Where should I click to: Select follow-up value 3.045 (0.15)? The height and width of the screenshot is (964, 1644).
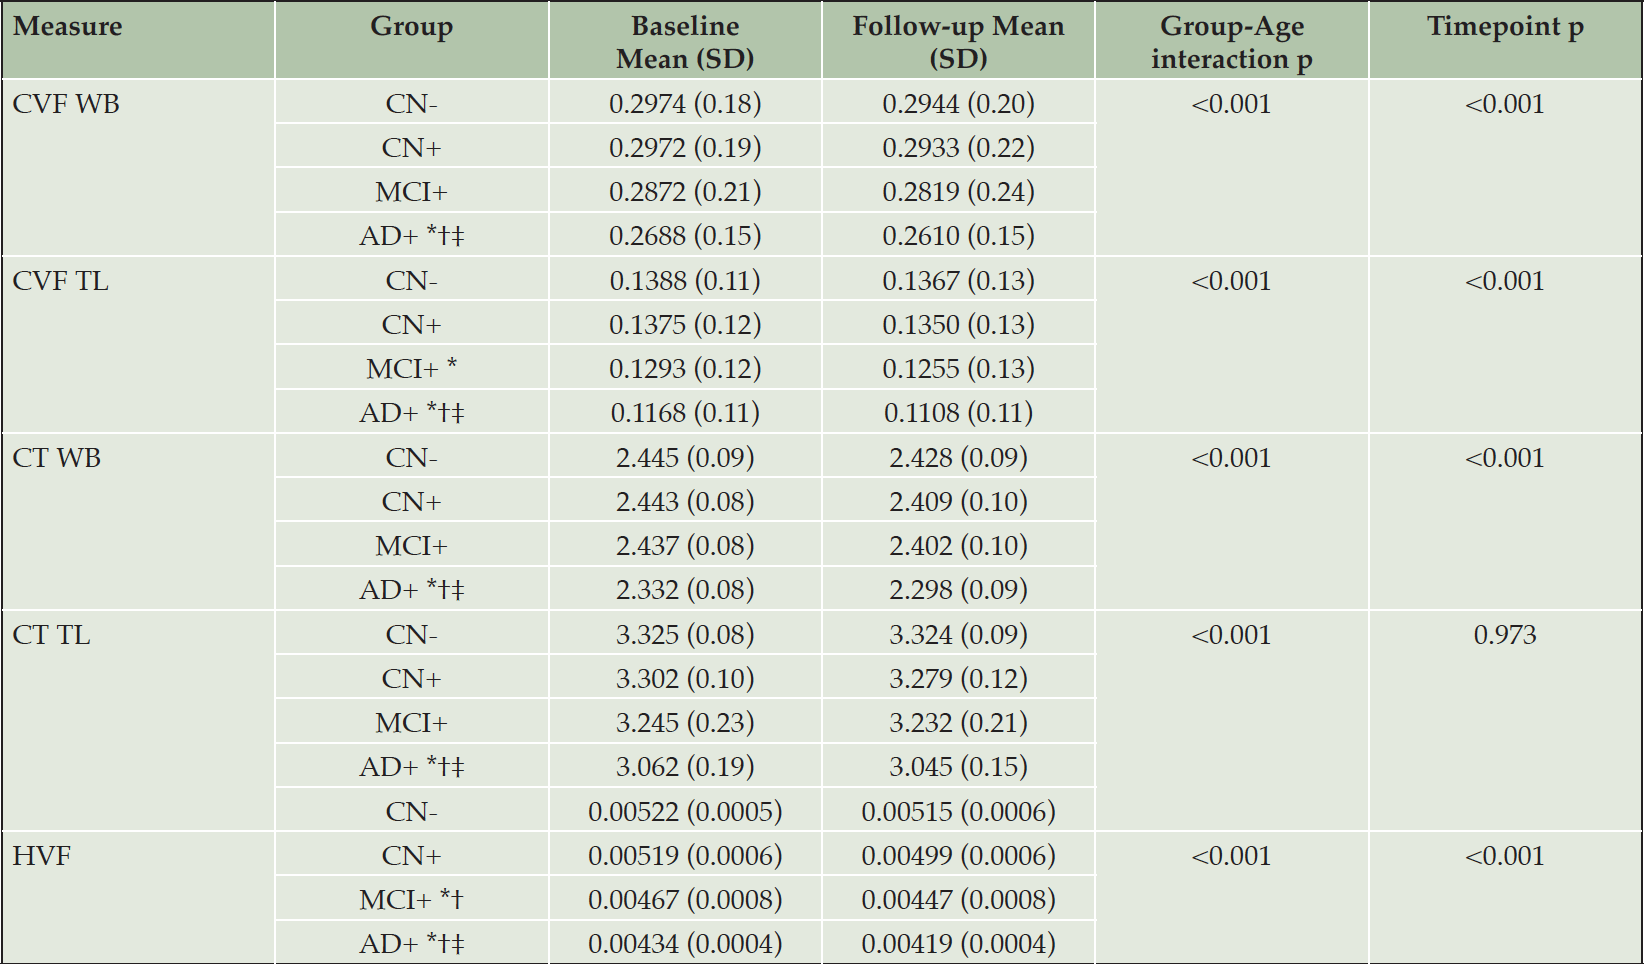pos(958,767)
